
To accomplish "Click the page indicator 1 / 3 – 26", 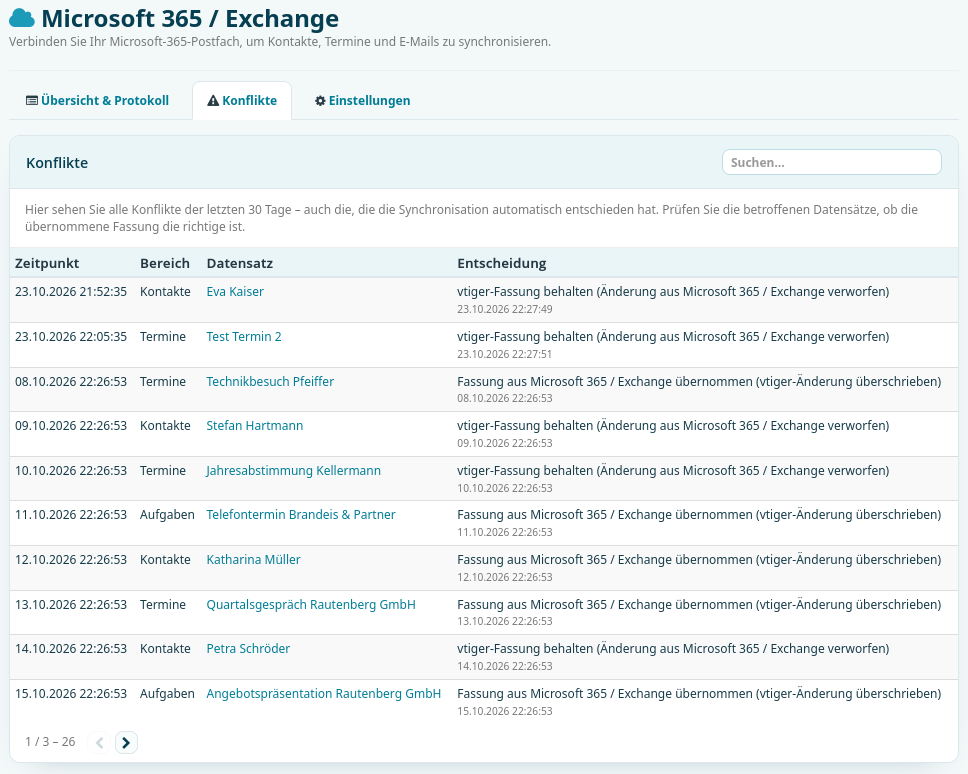I will pos(50,741).
